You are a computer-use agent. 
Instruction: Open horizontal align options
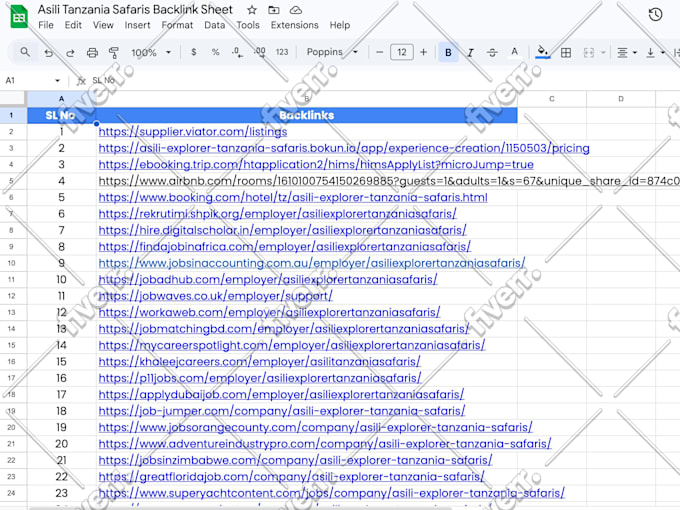(626, 53)
